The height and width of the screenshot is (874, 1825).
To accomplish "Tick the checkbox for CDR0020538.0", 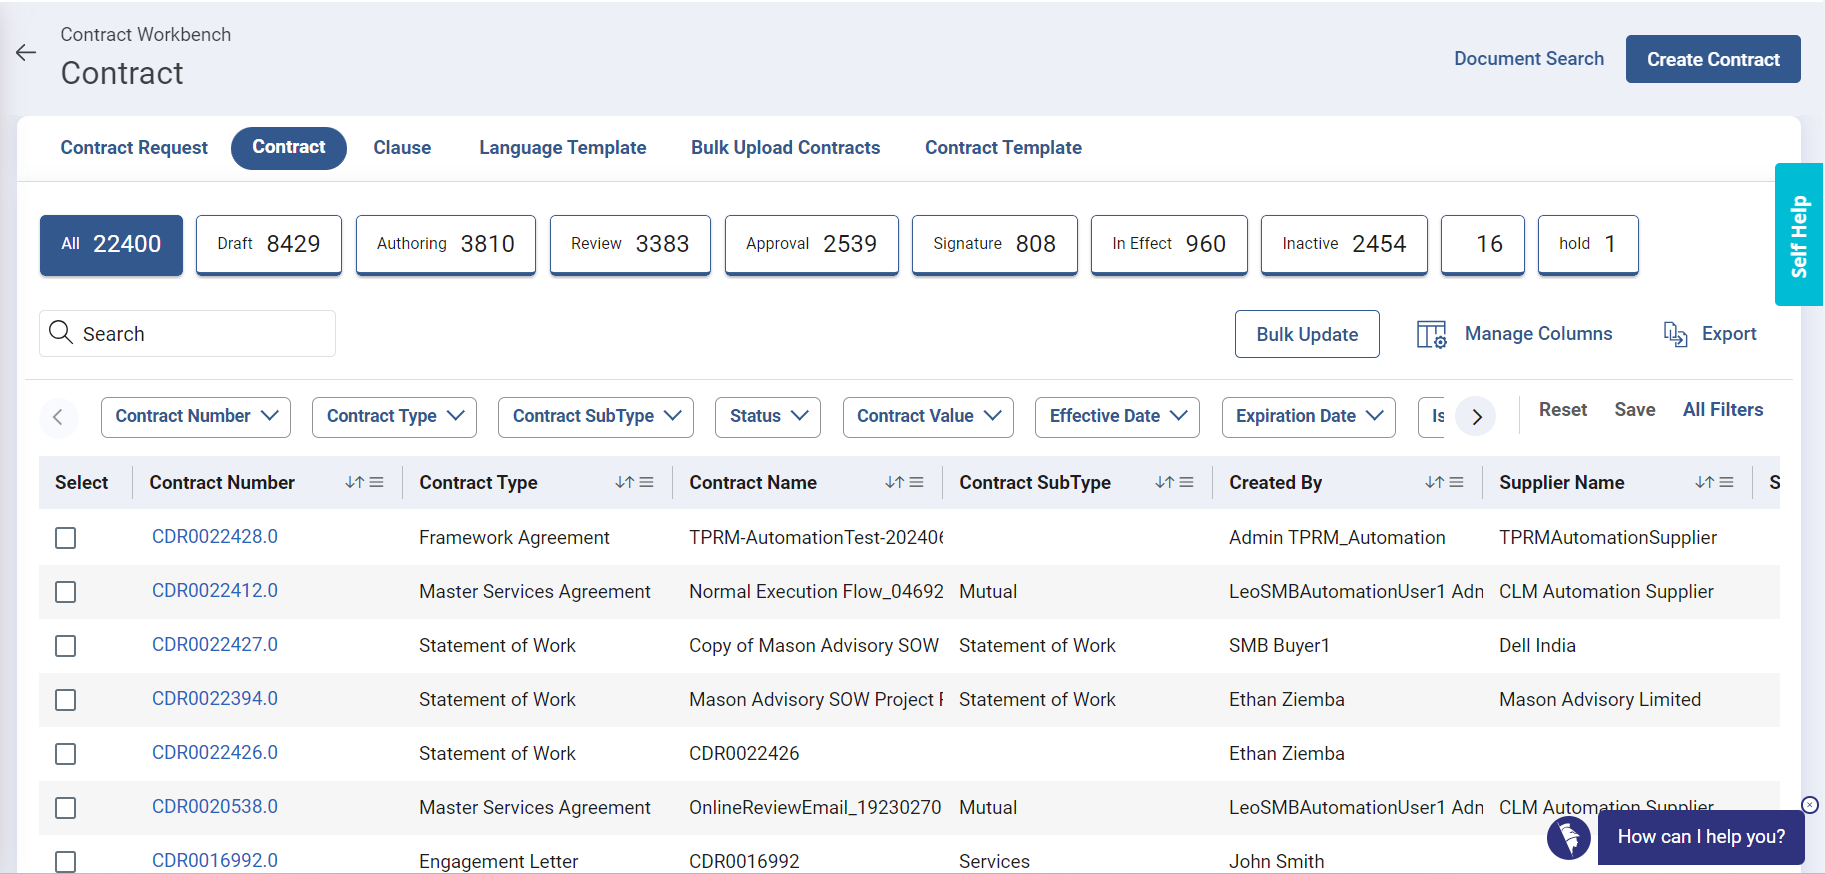I will tap(66, 808).
